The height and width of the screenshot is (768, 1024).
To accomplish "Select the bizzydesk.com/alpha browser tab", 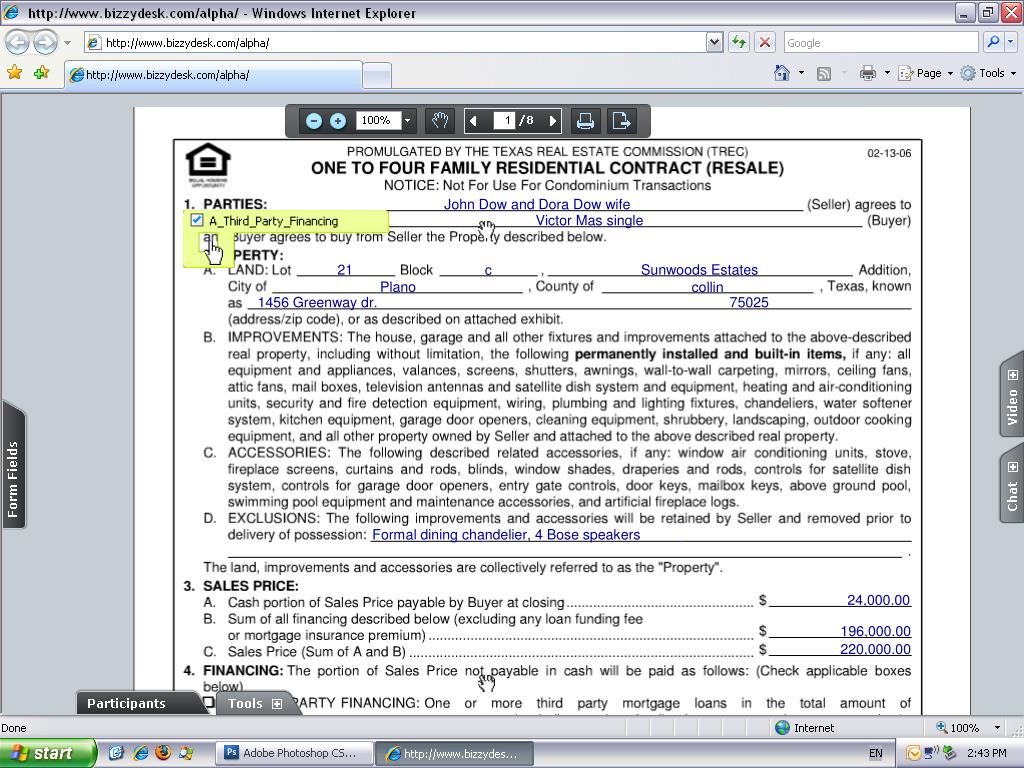I will tap(213, 75).
